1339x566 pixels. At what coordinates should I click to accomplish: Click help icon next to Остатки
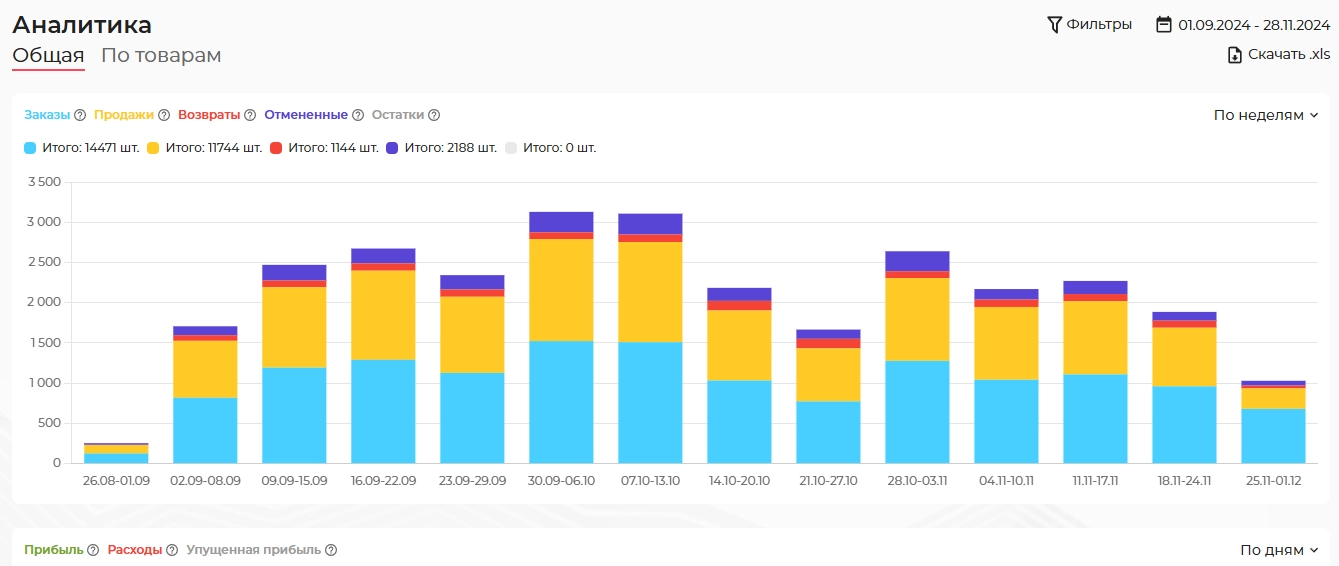point(434,115)
